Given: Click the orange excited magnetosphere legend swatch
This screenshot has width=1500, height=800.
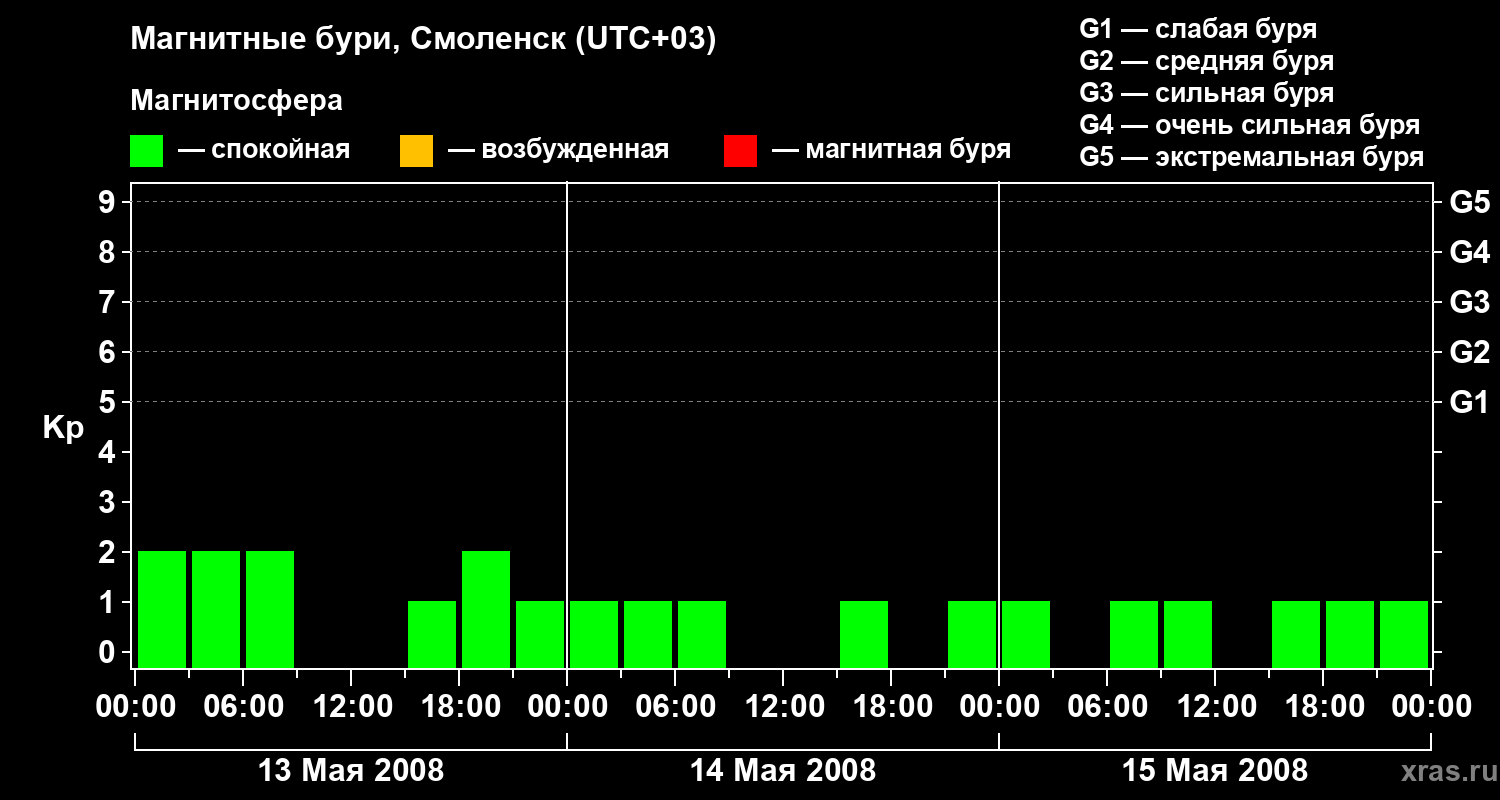Looking at the screenshot, I should (x=416, y=151).
